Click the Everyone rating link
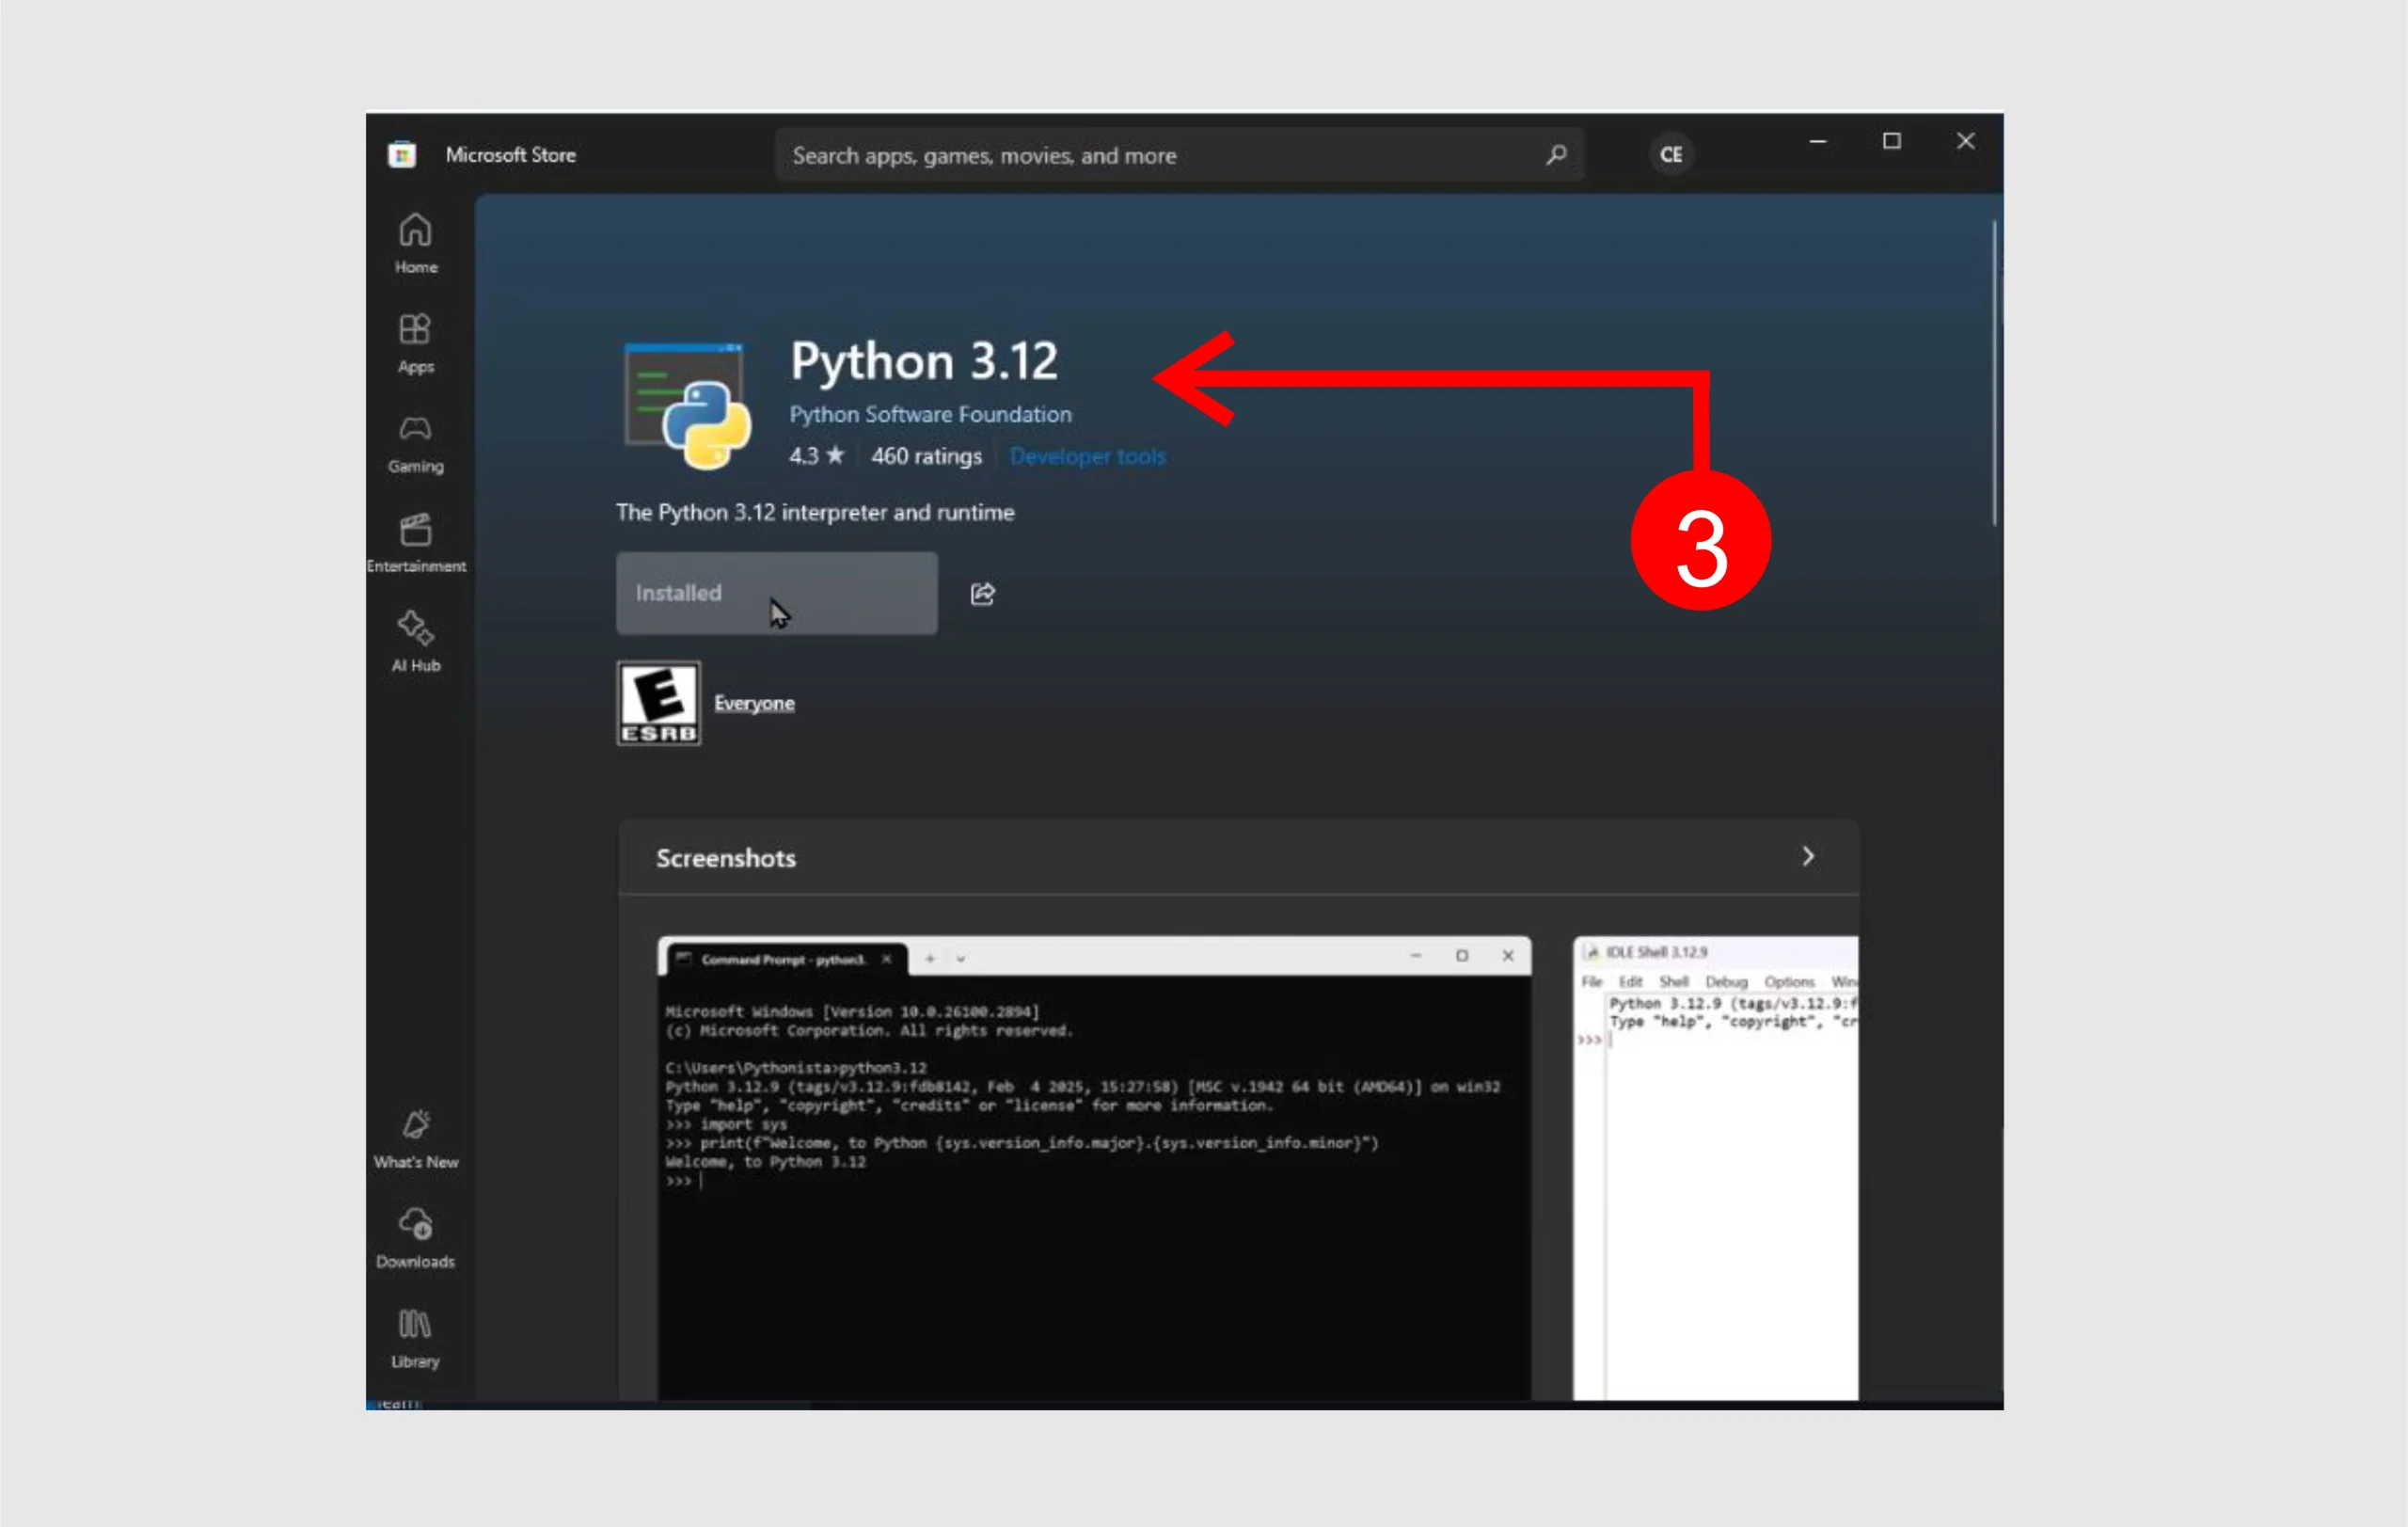Screen dimensions: 2408x1527 754,703
